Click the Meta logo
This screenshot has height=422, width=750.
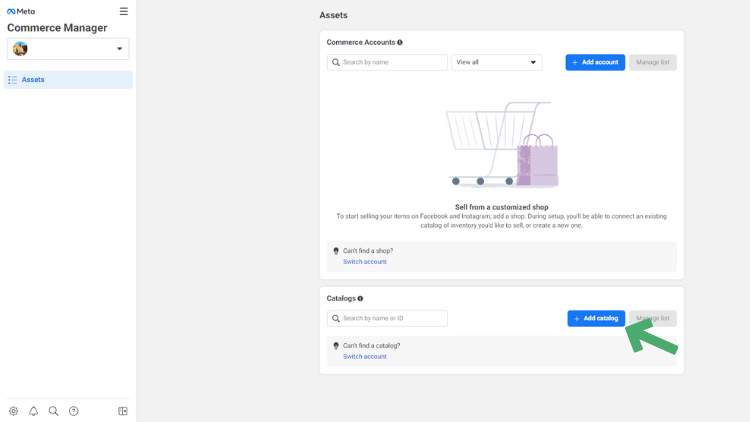point(21,11)
